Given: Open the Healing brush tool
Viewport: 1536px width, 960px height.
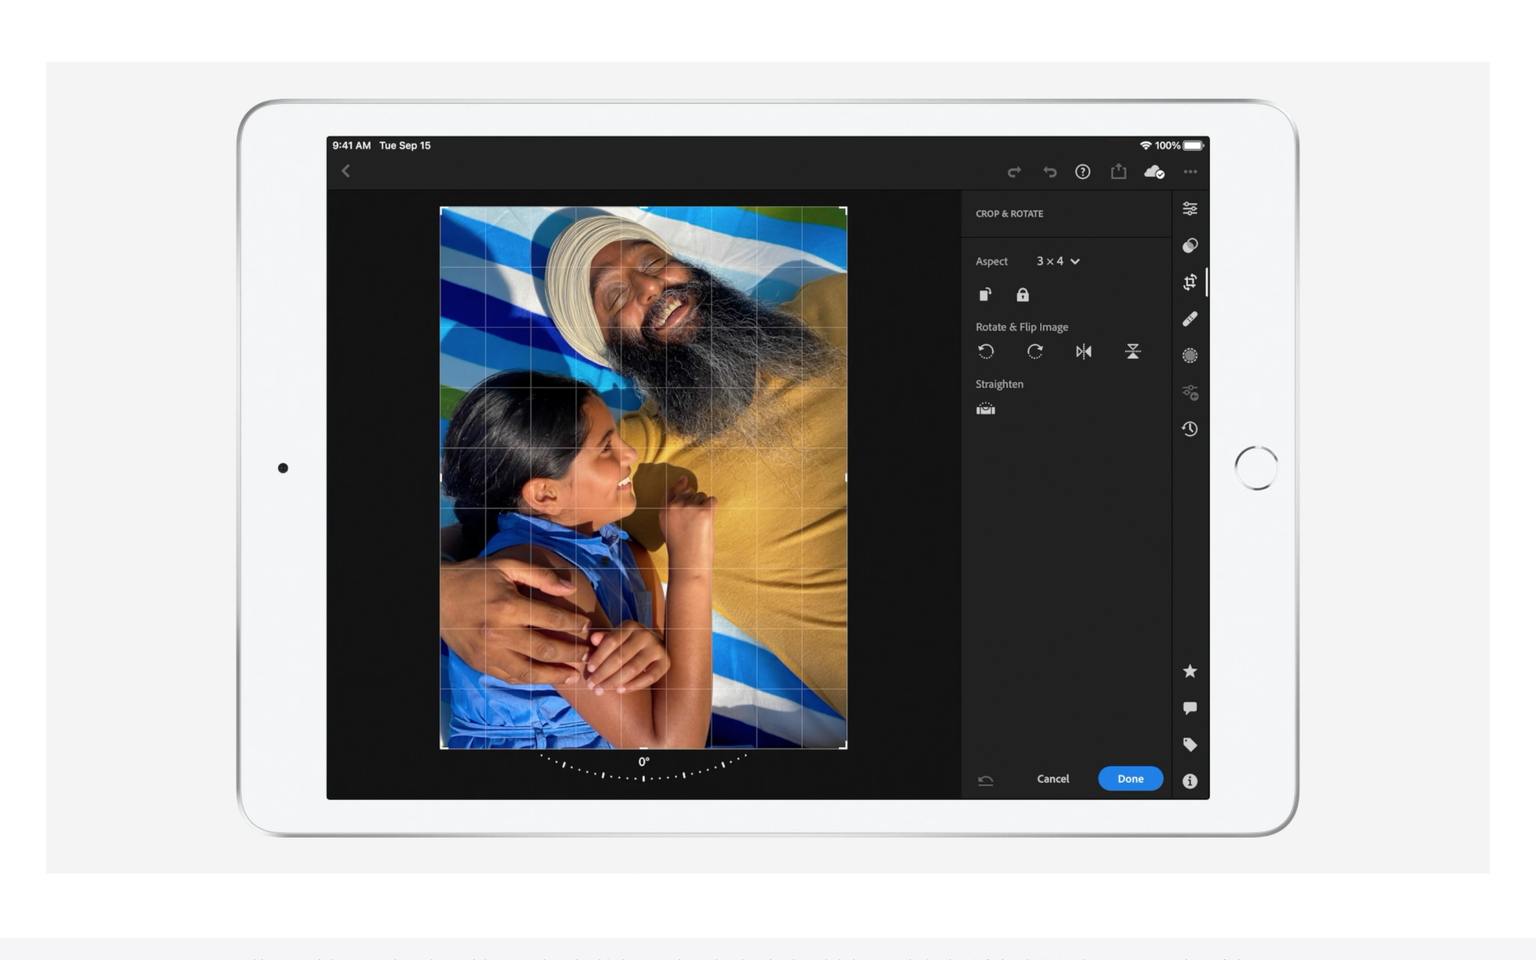Looking at the screenshot, I should (1190, 319).
